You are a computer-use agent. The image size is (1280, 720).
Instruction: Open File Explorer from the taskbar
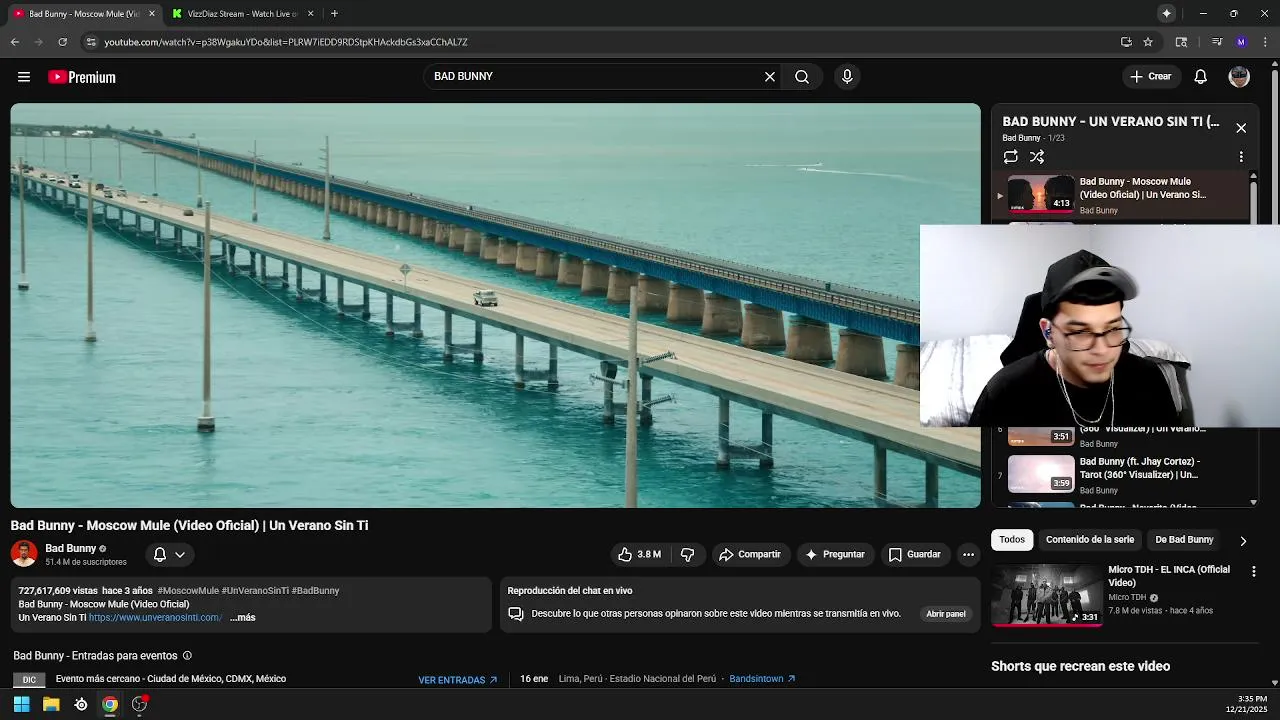pos(51,704)
